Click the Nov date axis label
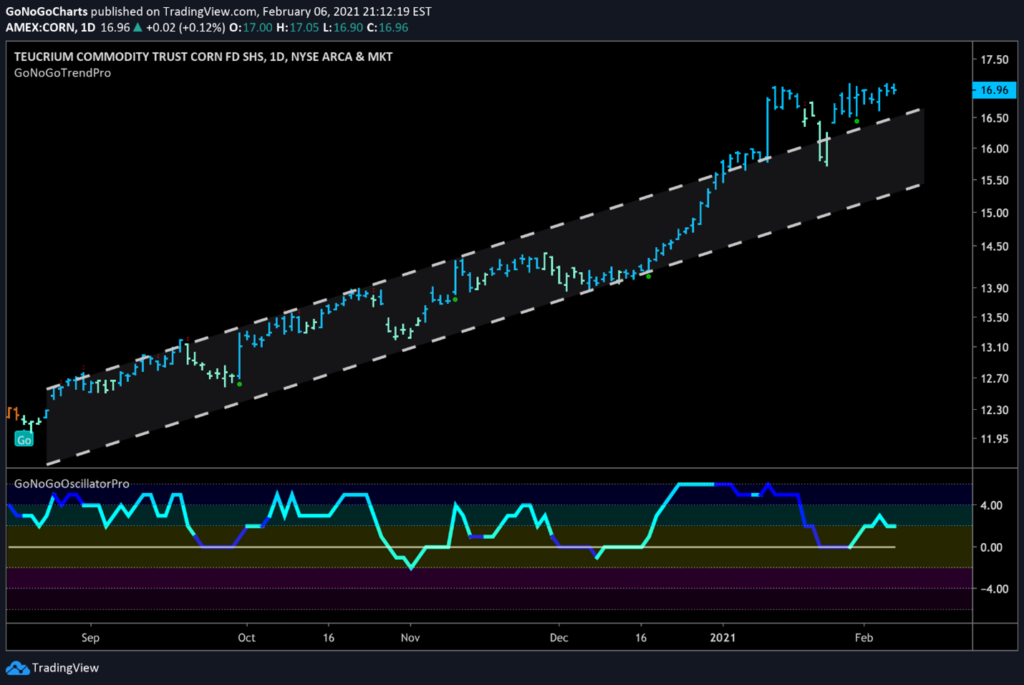Viewport: 1024px width, 685px height. 410,637
